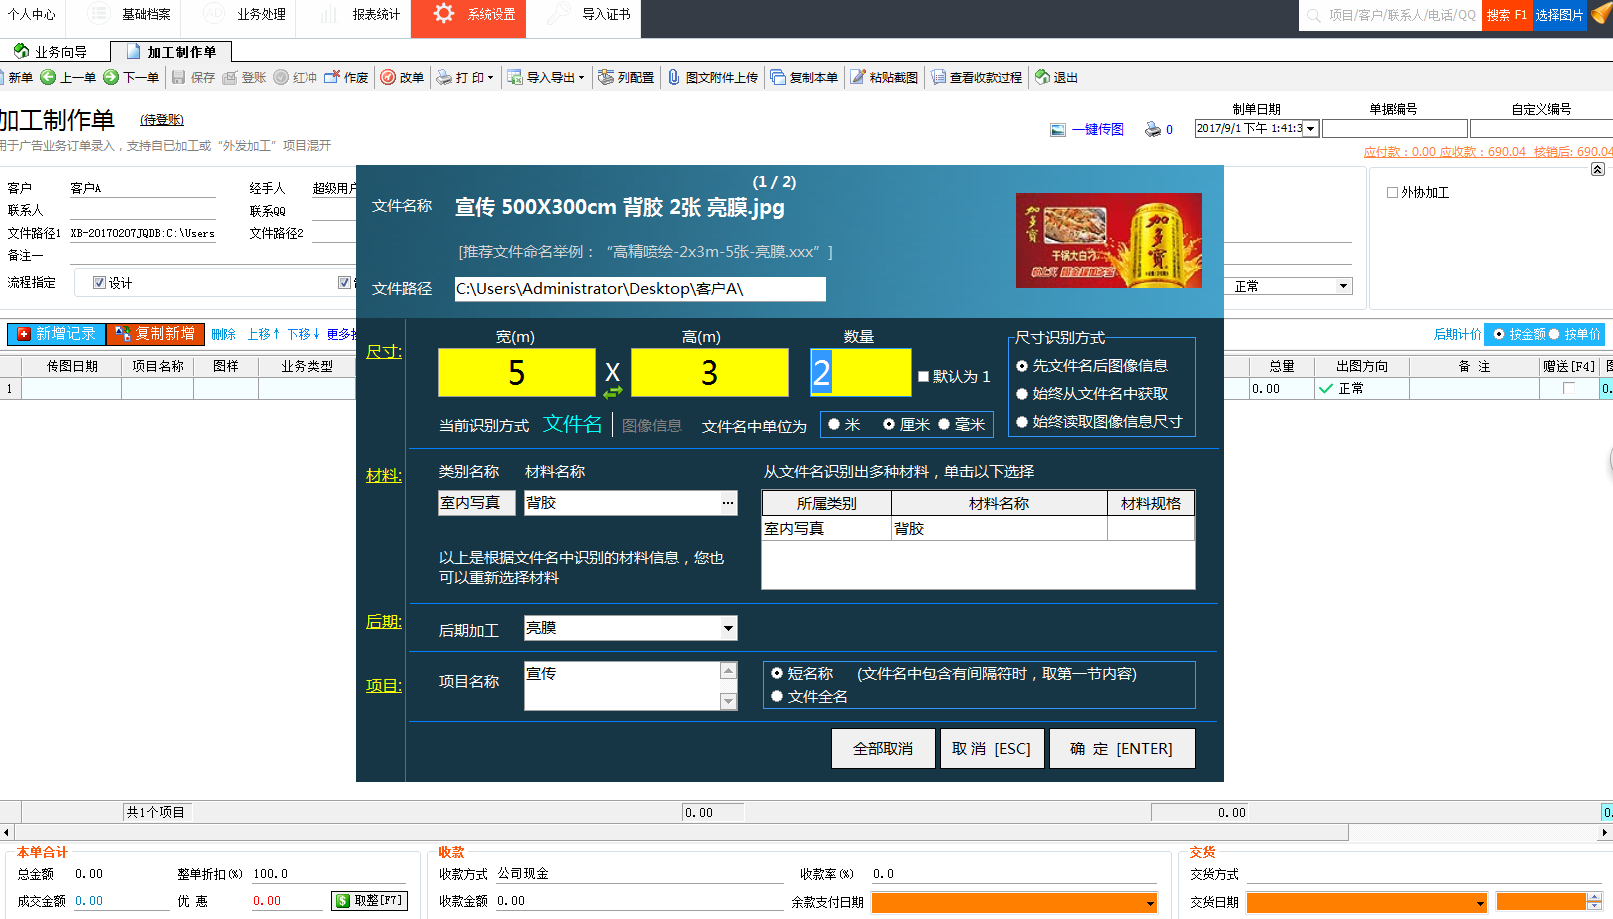Viewport: 1613px width, 919px height.
Task: Click the 全部取消 button
Action: pos(882,748)
